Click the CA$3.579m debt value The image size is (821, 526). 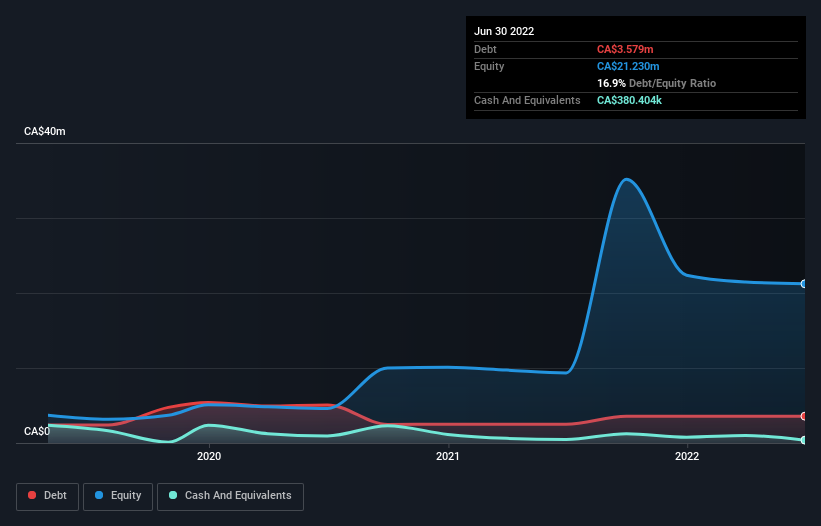(625, 49)
